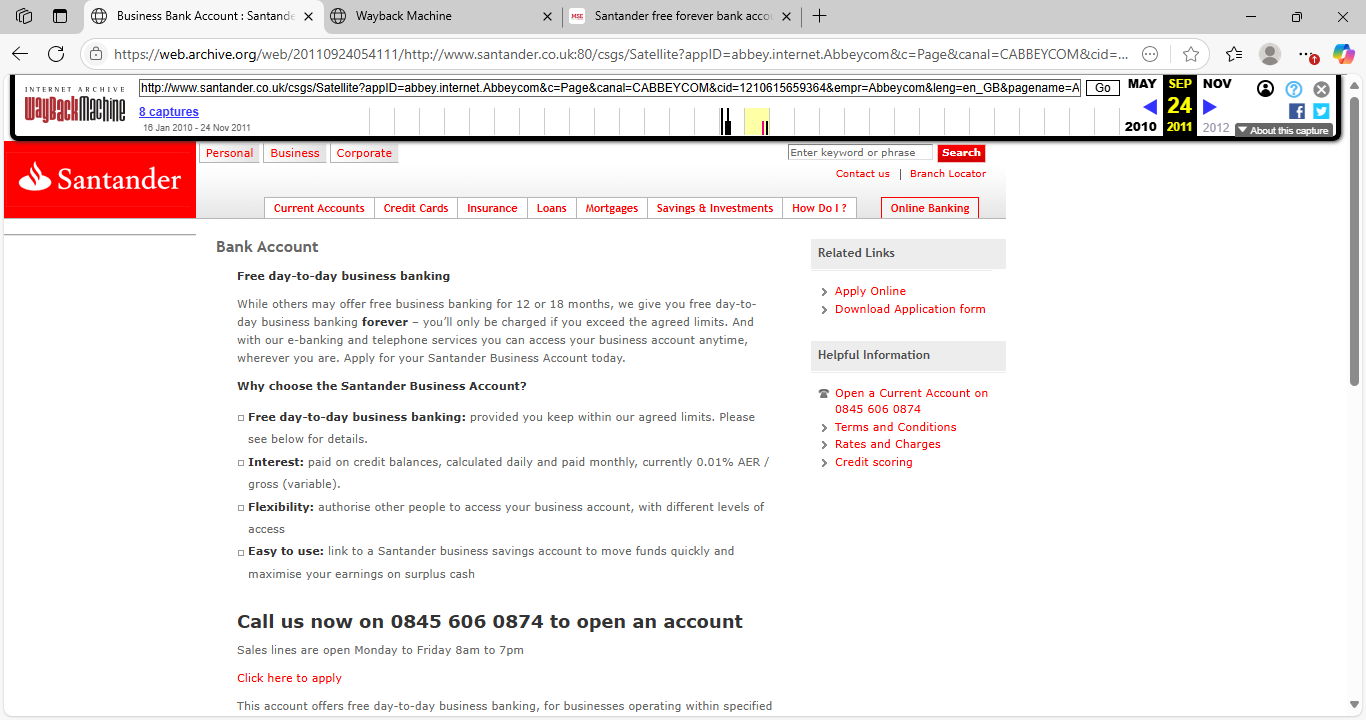
Task: Add page to favorites star icon
Action: (1190, 54)
